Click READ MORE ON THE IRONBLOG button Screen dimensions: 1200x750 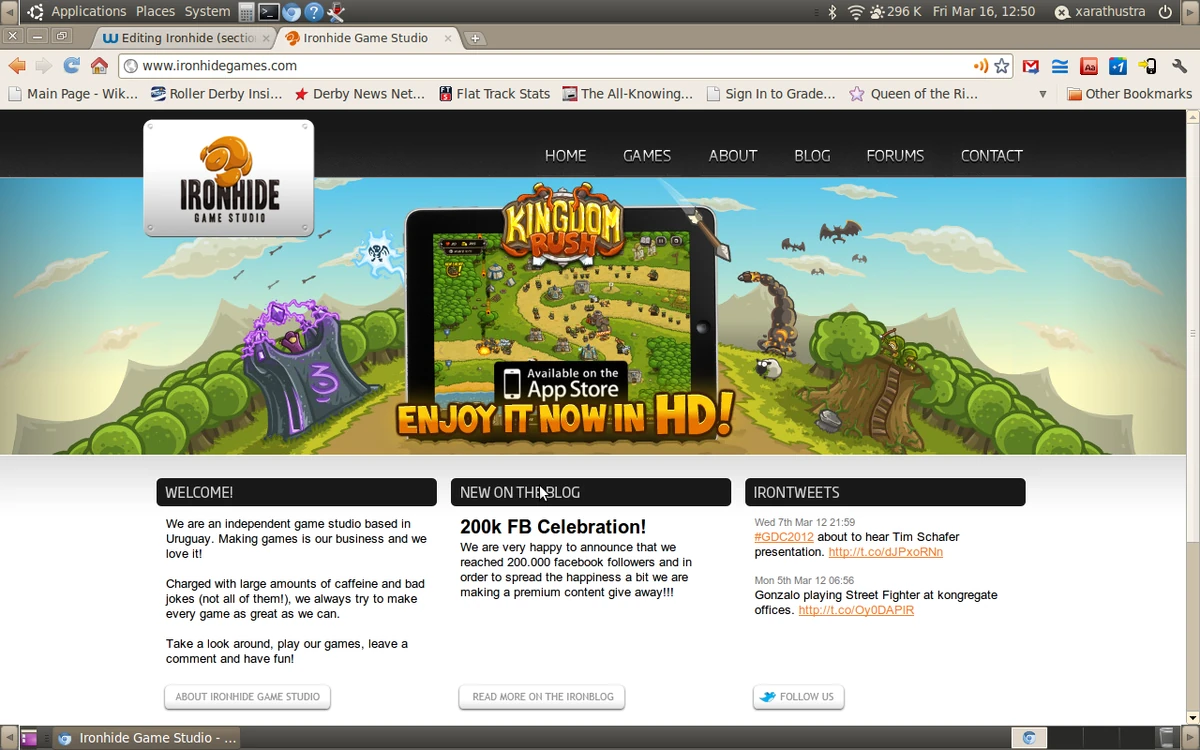tap(541, 697)
